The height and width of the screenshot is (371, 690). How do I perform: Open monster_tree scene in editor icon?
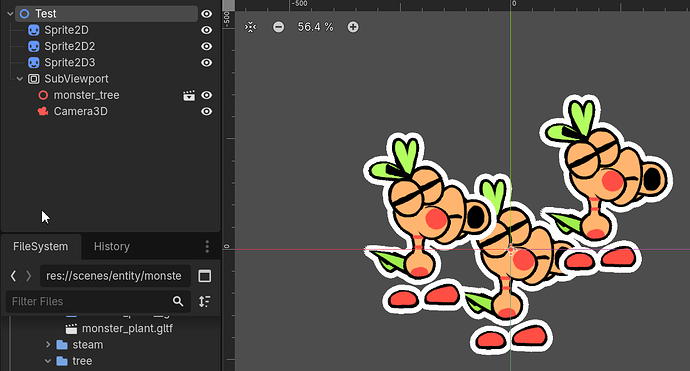[x=189, y=96]
